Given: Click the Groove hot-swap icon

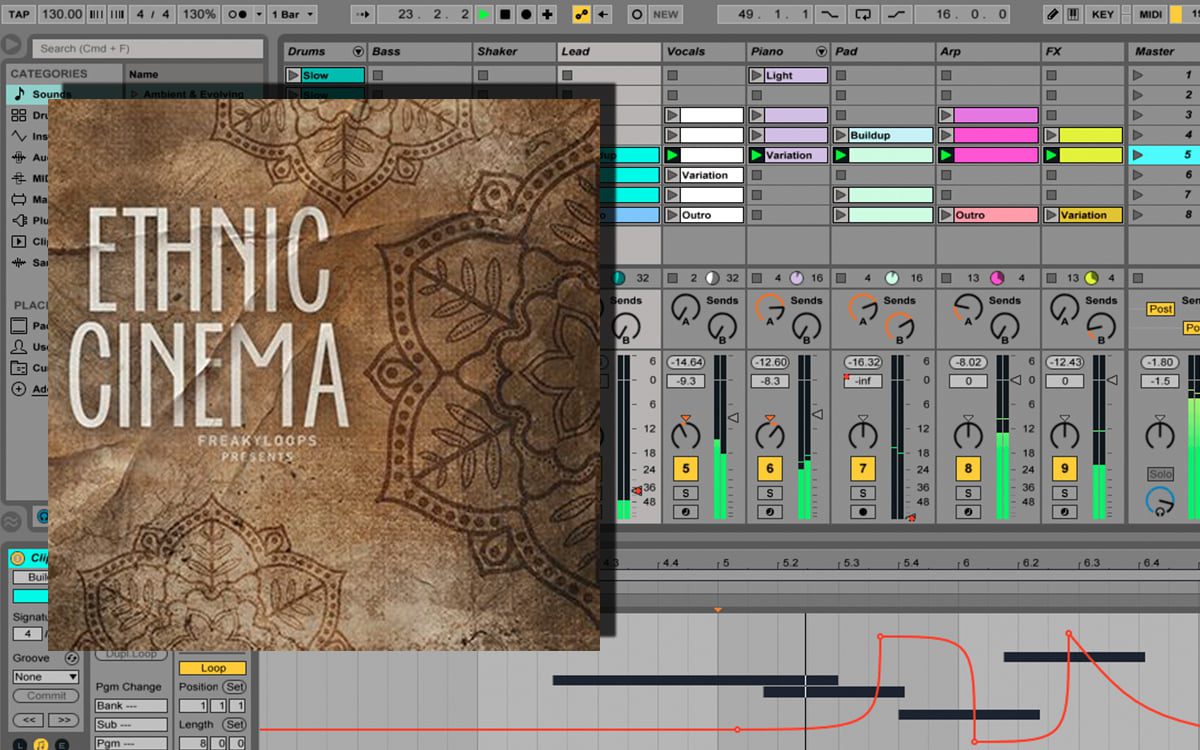Looking at the screenshot, I should click(71, 658).
